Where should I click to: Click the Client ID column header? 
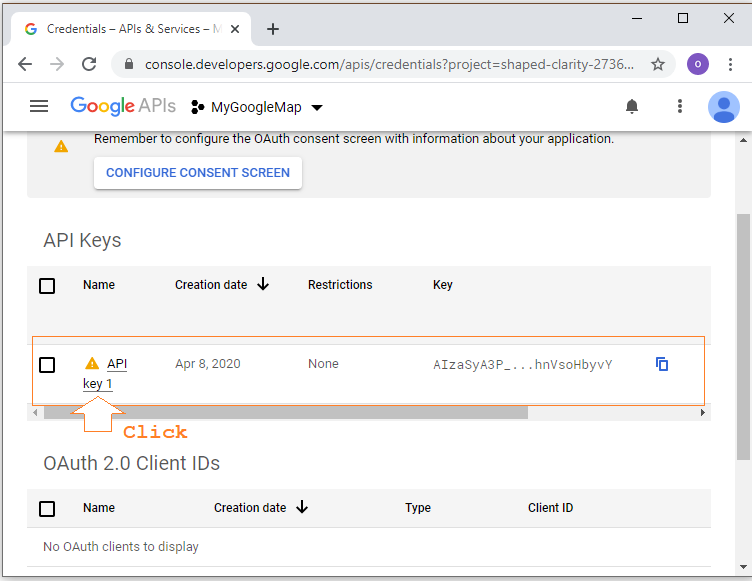click(x=551, y=508)
